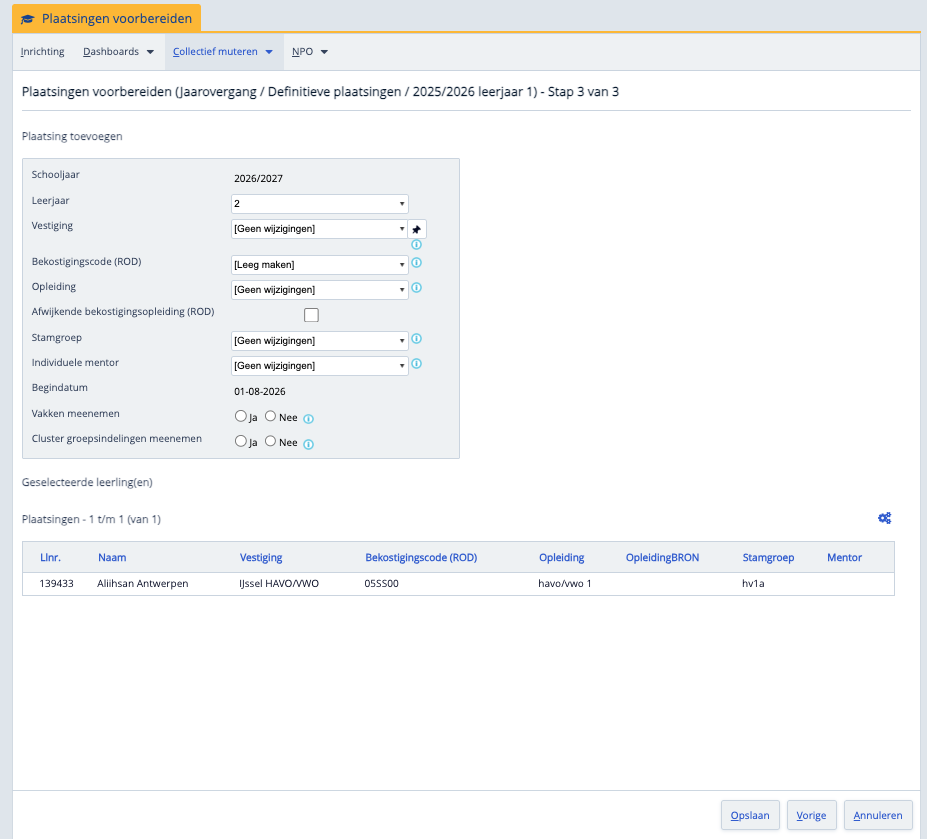
Task: Select Nee for Cluster groepsindelingen meenemen
Action: point(270,441)
